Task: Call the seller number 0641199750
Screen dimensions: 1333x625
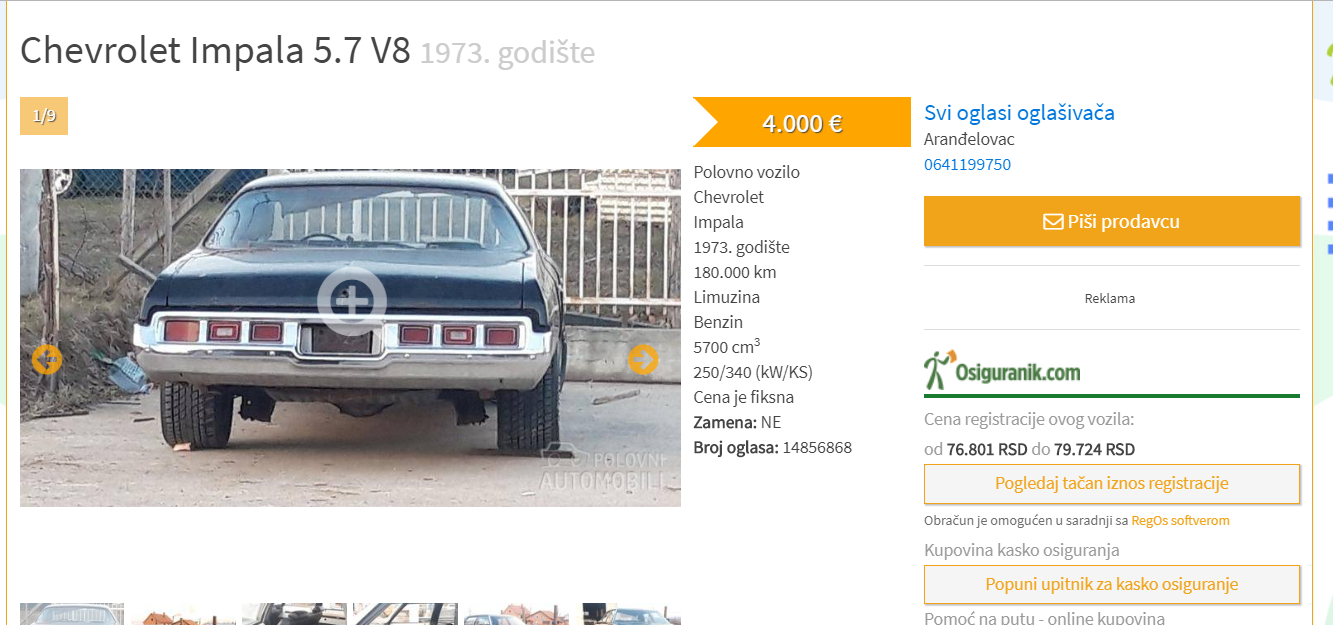Action: pos(967,165)
